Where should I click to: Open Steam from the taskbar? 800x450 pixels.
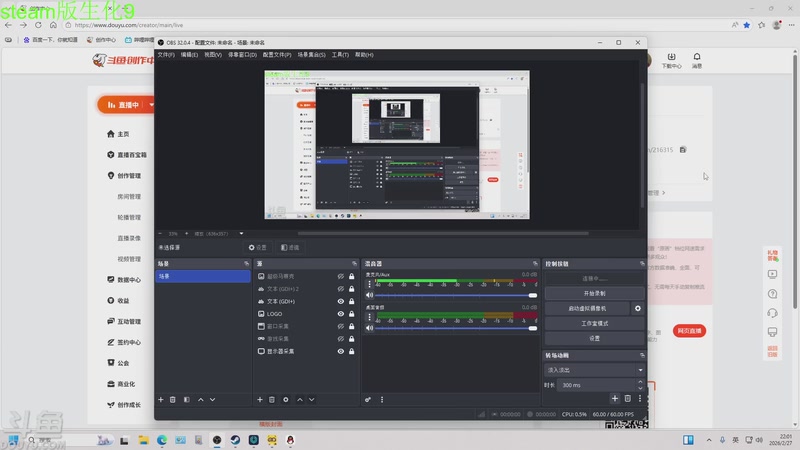(235, 440)
